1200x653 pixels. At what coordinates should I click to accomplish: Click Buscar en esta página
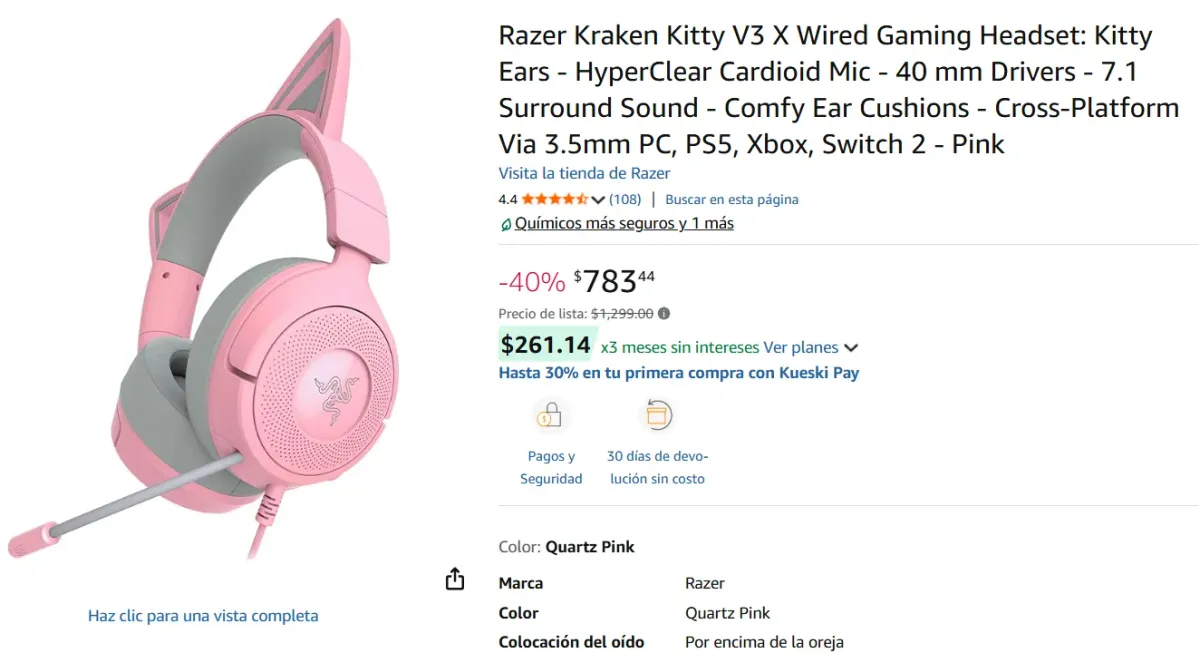(x=732, y=199)
